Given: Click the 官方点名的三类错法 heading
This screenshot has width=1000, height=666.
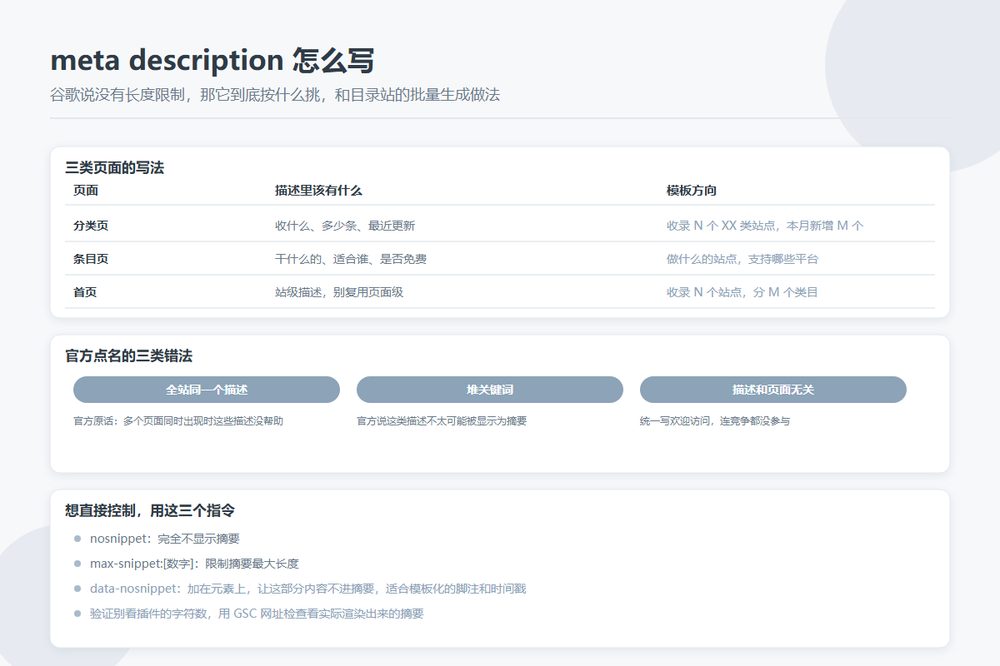Looking at the screenshot, I should (x=129, y=356).
